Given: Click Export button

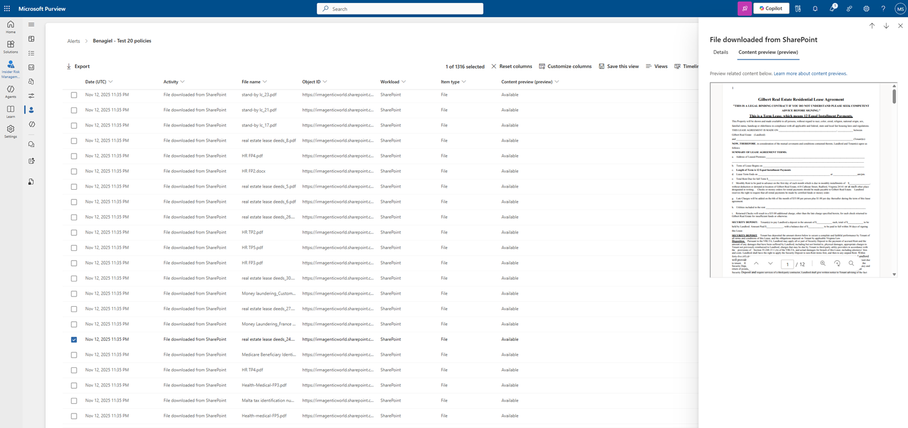Looking at the screenshot, I should click(x=78, y=67).
